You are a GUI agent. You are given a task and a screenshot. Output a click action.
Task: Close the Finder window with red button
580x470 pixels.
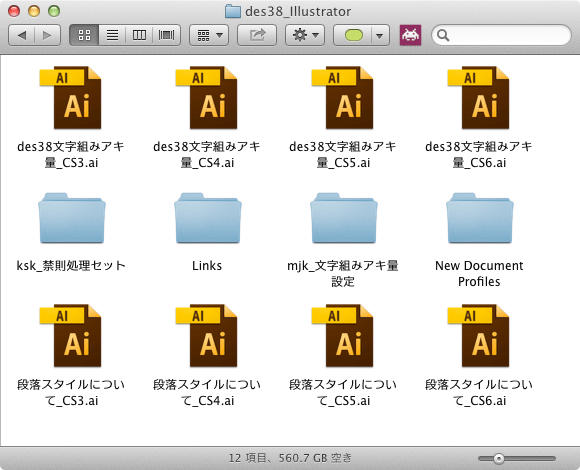point(14,11)
